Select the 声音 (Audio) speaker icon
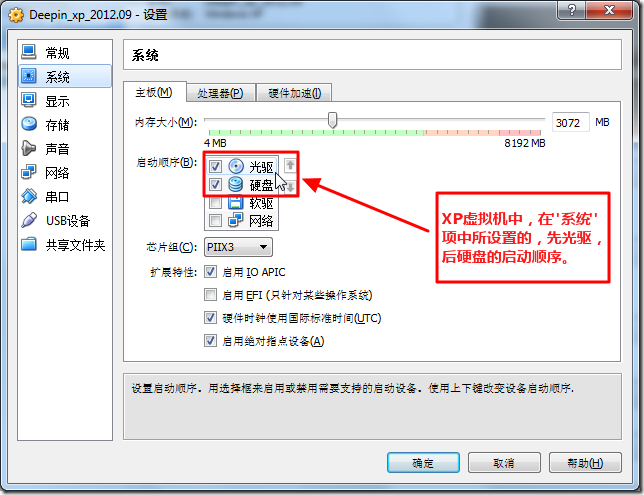The image size is (644, 495). [x=29, y=148]
